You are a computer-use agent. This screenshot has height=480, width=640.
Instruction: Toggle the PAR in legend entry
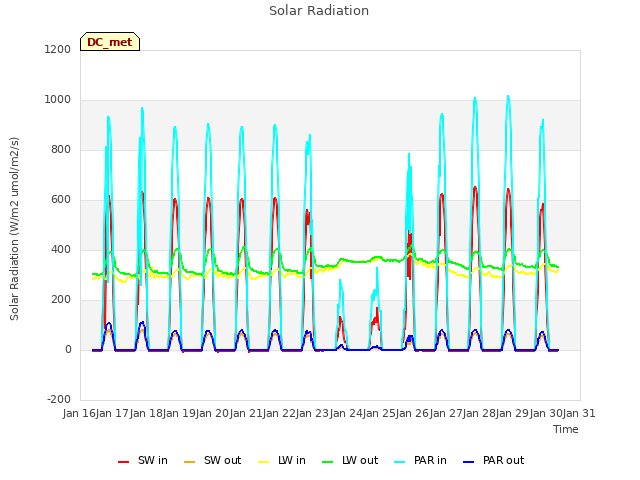click(x=421, y=460)
